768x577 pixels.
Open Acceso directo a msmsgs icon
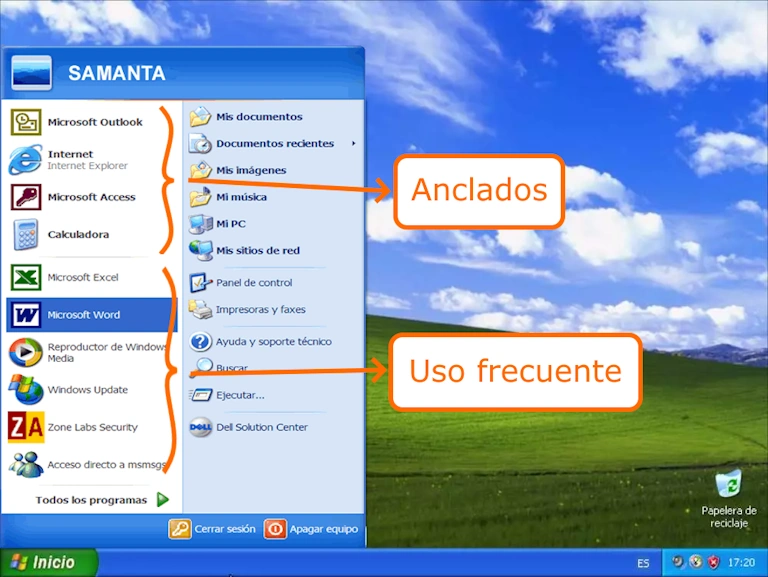click(x=25, y=464)
